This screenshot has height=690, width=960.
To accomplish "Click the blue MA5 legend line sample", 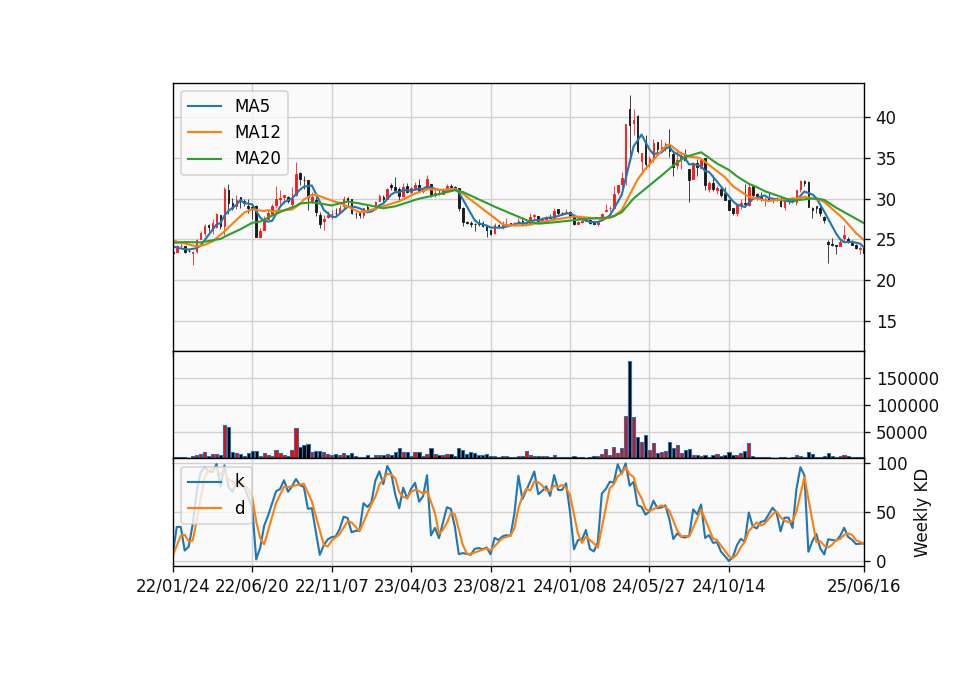I will (204, 107).
